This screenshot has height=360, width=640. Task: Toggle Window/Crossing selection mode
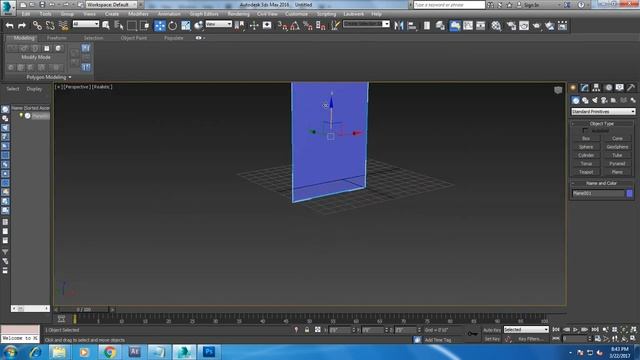coord(144,26)
